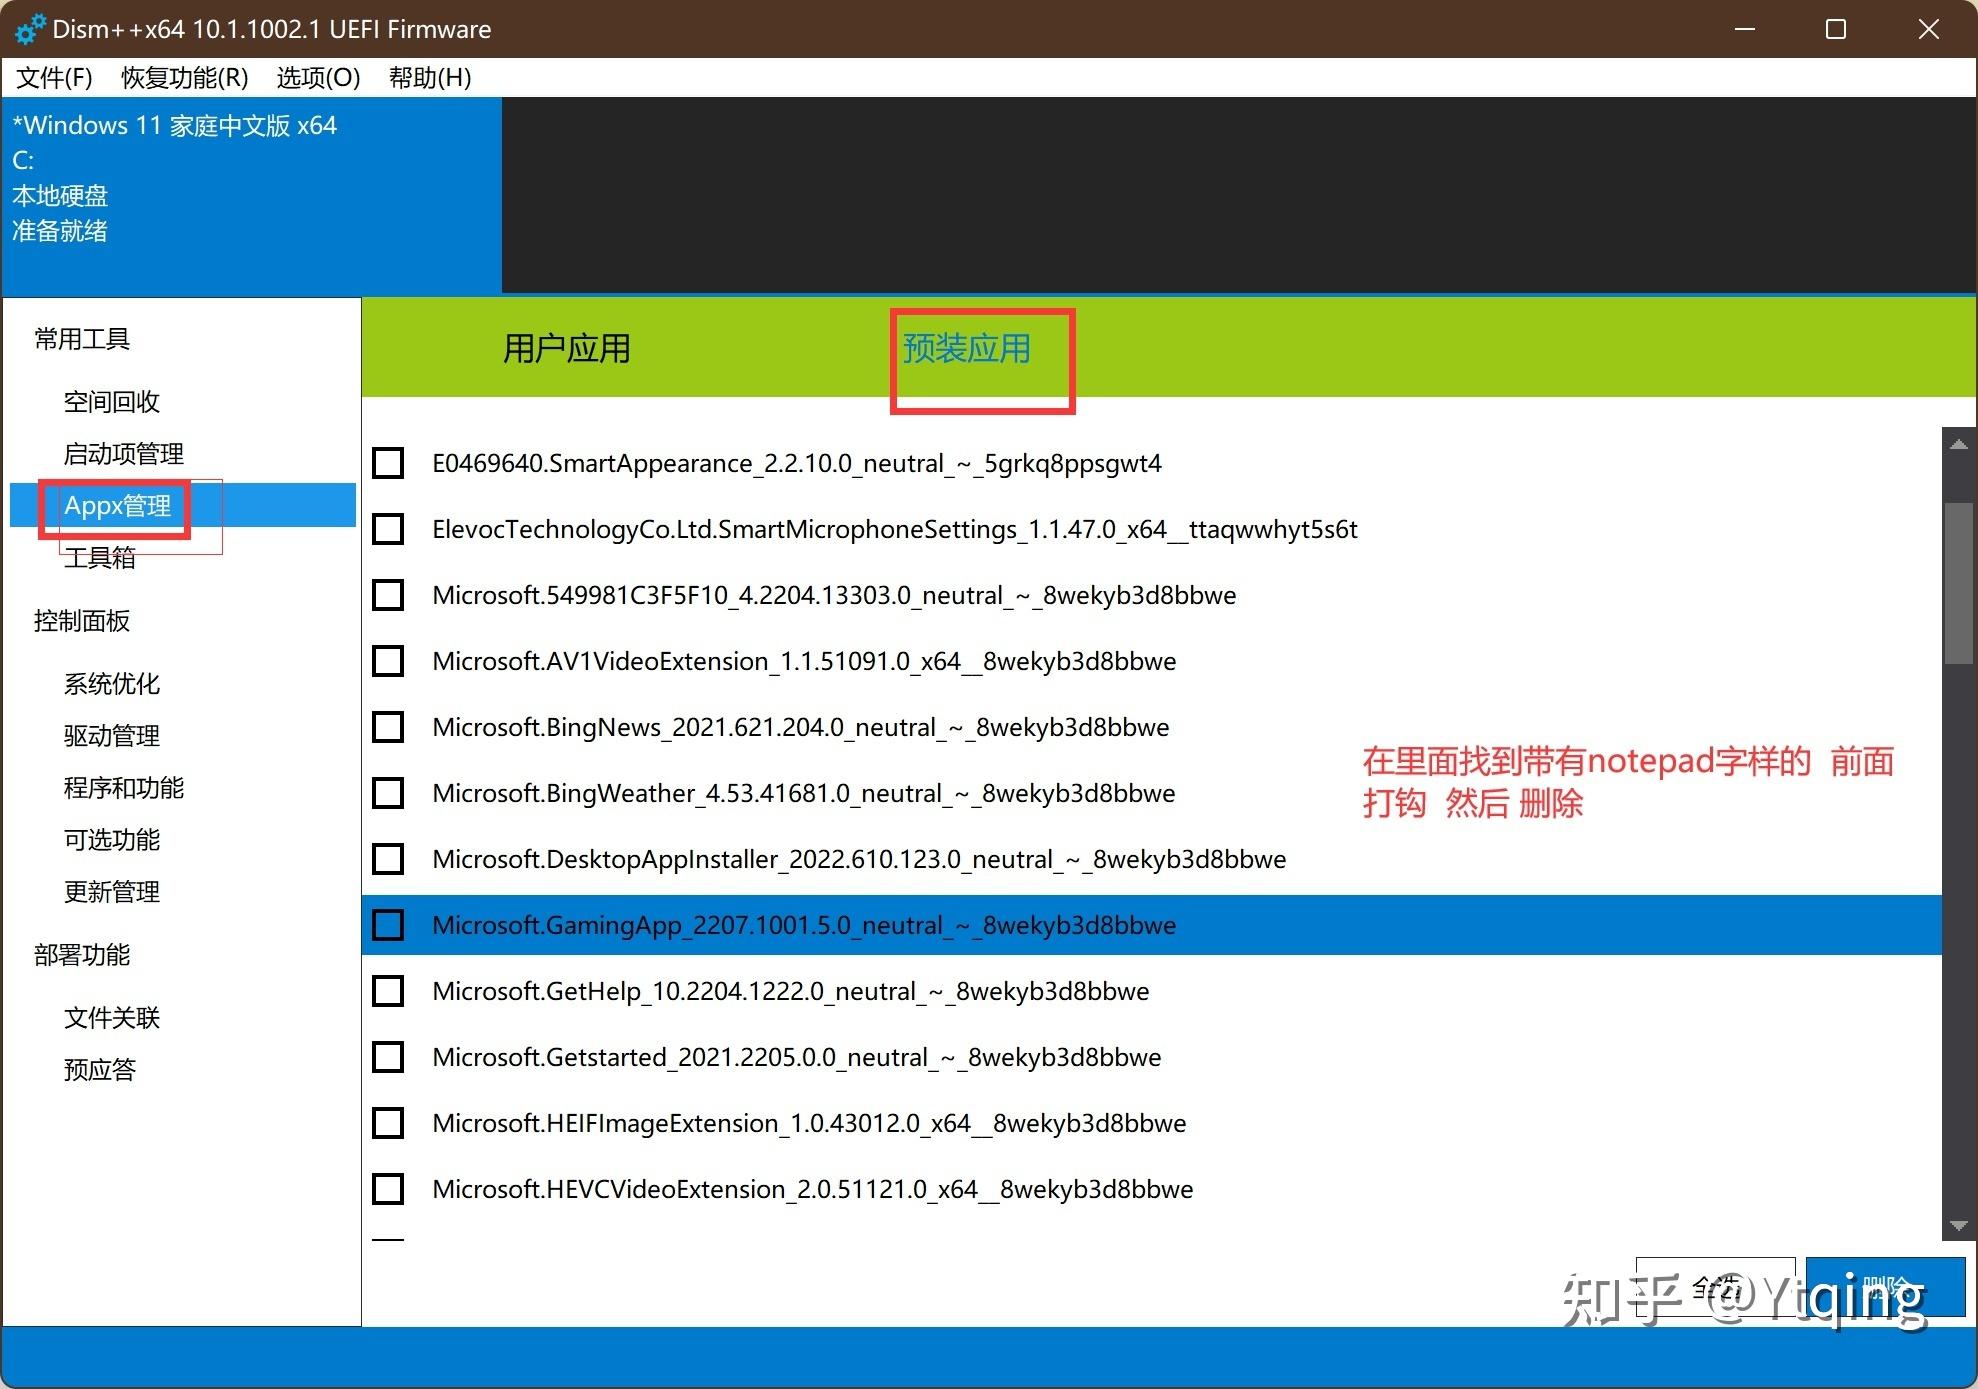
Task: Check the Microsoft.BingNews package checkbox
Action: click(388, 727)
